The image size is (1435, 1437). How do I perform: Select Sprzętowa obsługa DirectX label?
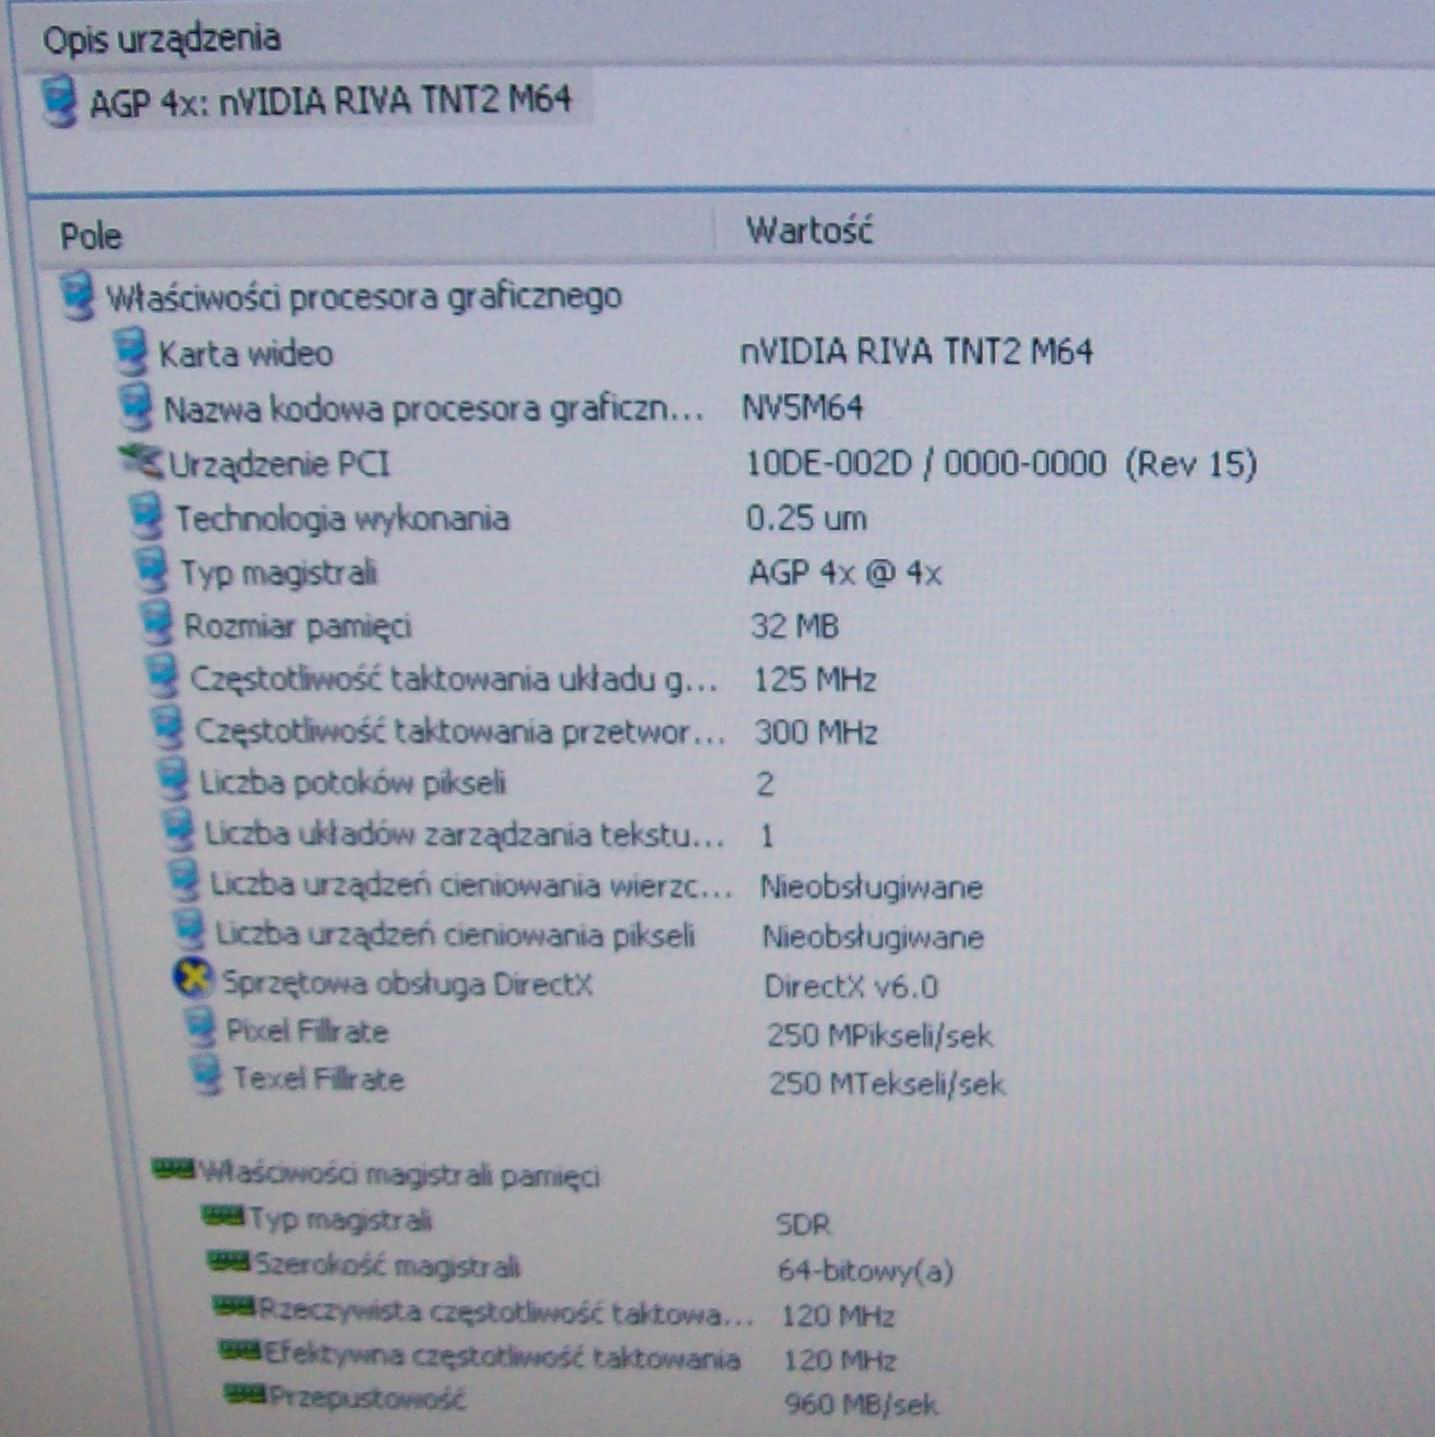coord(407,984)
